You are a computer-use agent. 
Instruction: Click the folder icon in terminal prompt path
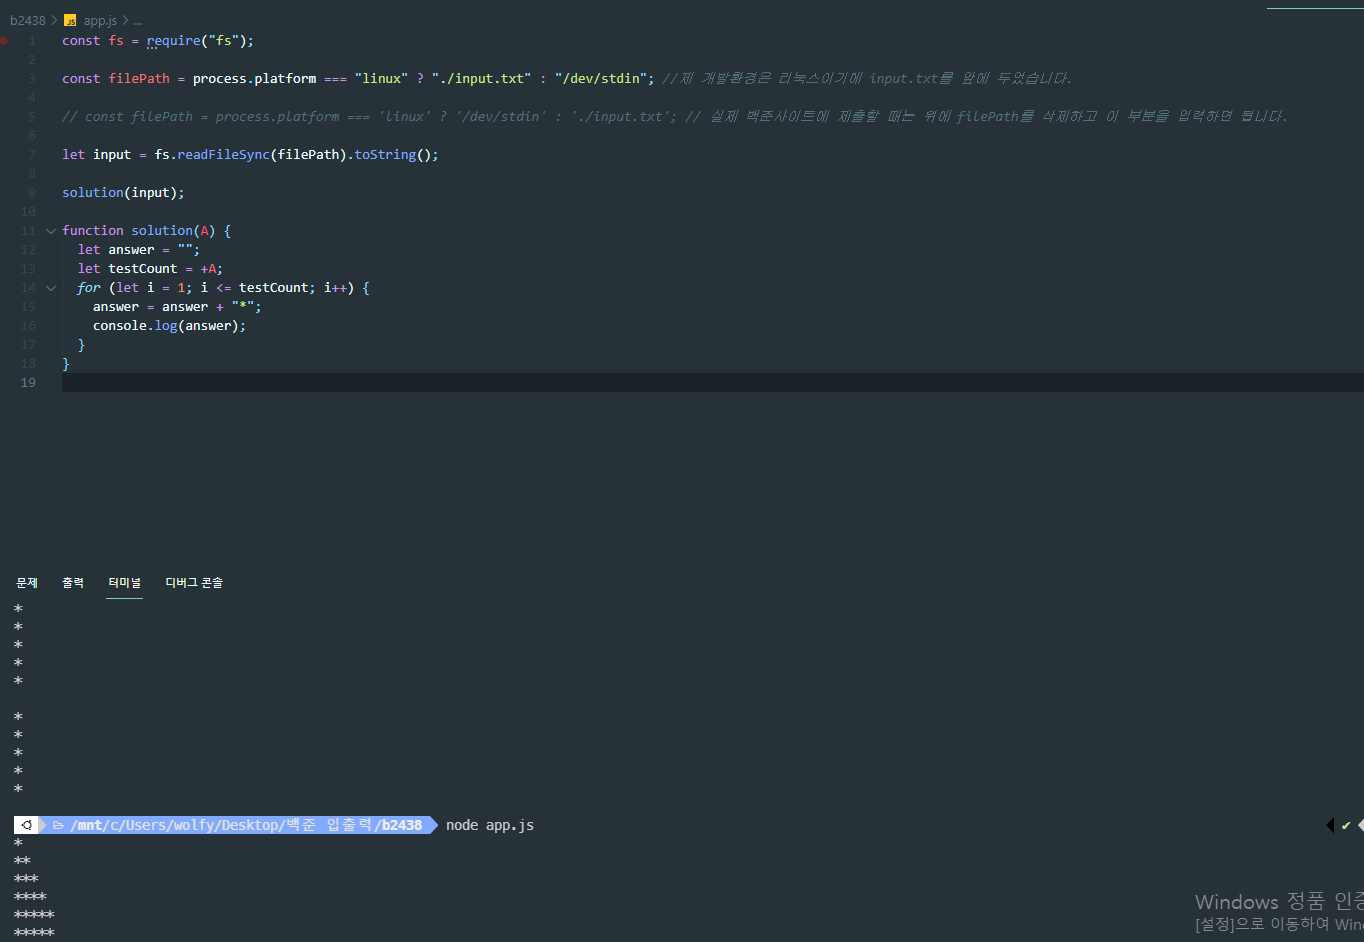tap(58, 825)
